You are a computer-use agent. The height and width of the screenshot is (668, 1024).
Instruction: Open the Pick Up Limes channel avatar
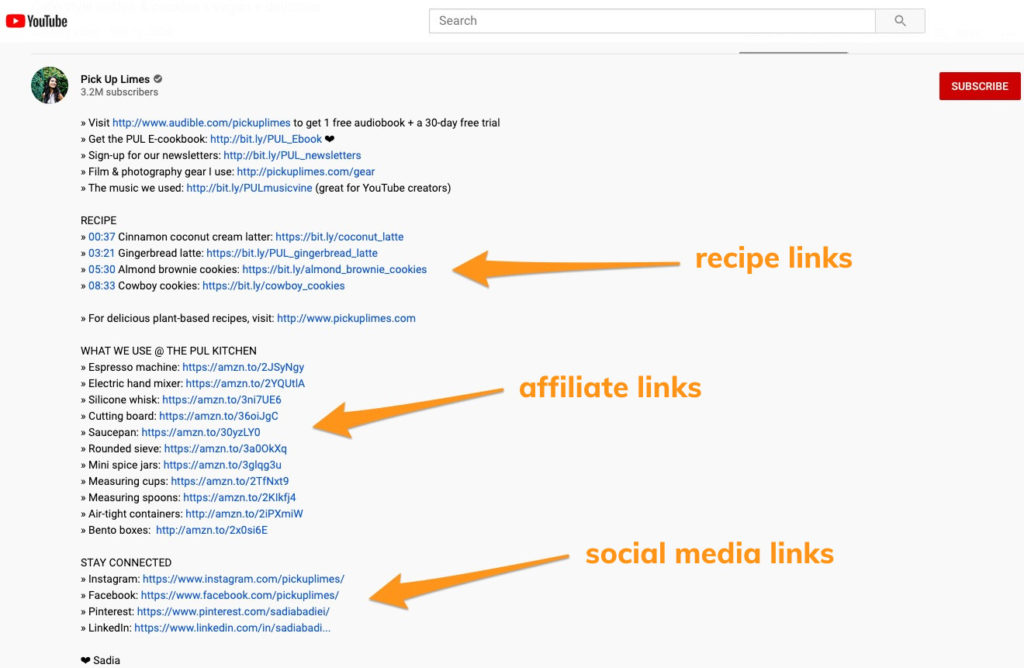(x=50, y=85)
